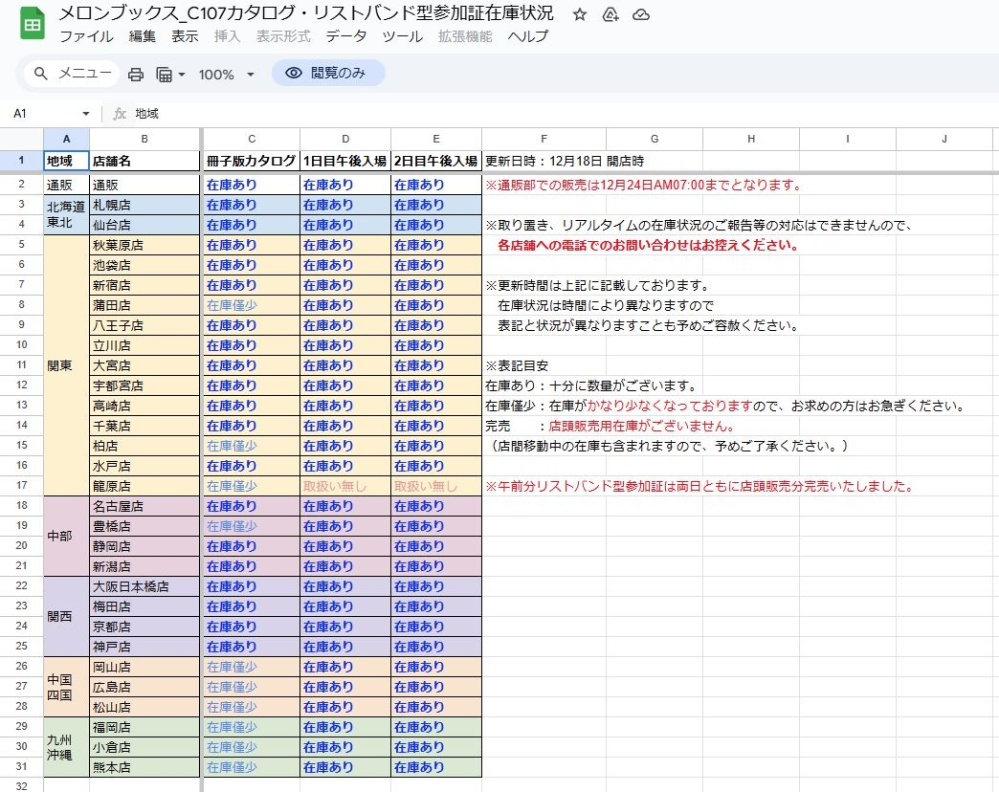Select the 関東 region cell
This screenshot has width=999, height=792.
click(66, 365)
